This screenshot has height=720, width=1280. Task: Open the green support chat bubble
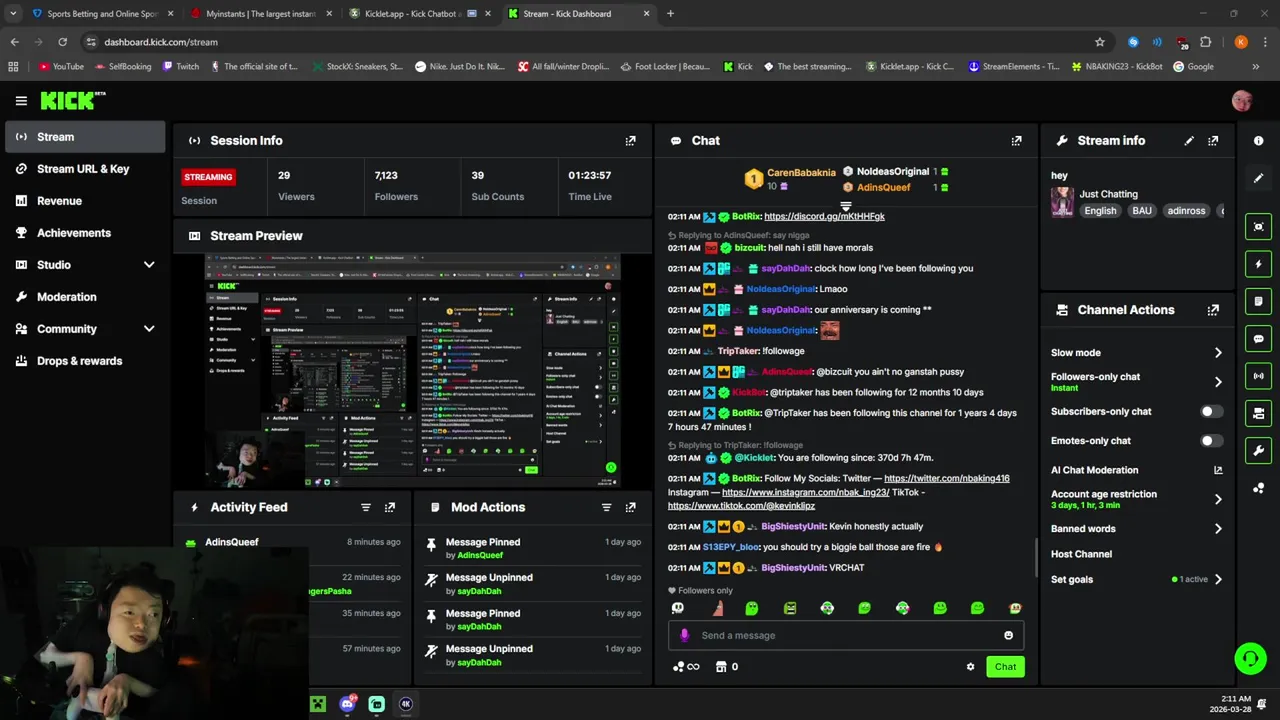point(1250,658)
